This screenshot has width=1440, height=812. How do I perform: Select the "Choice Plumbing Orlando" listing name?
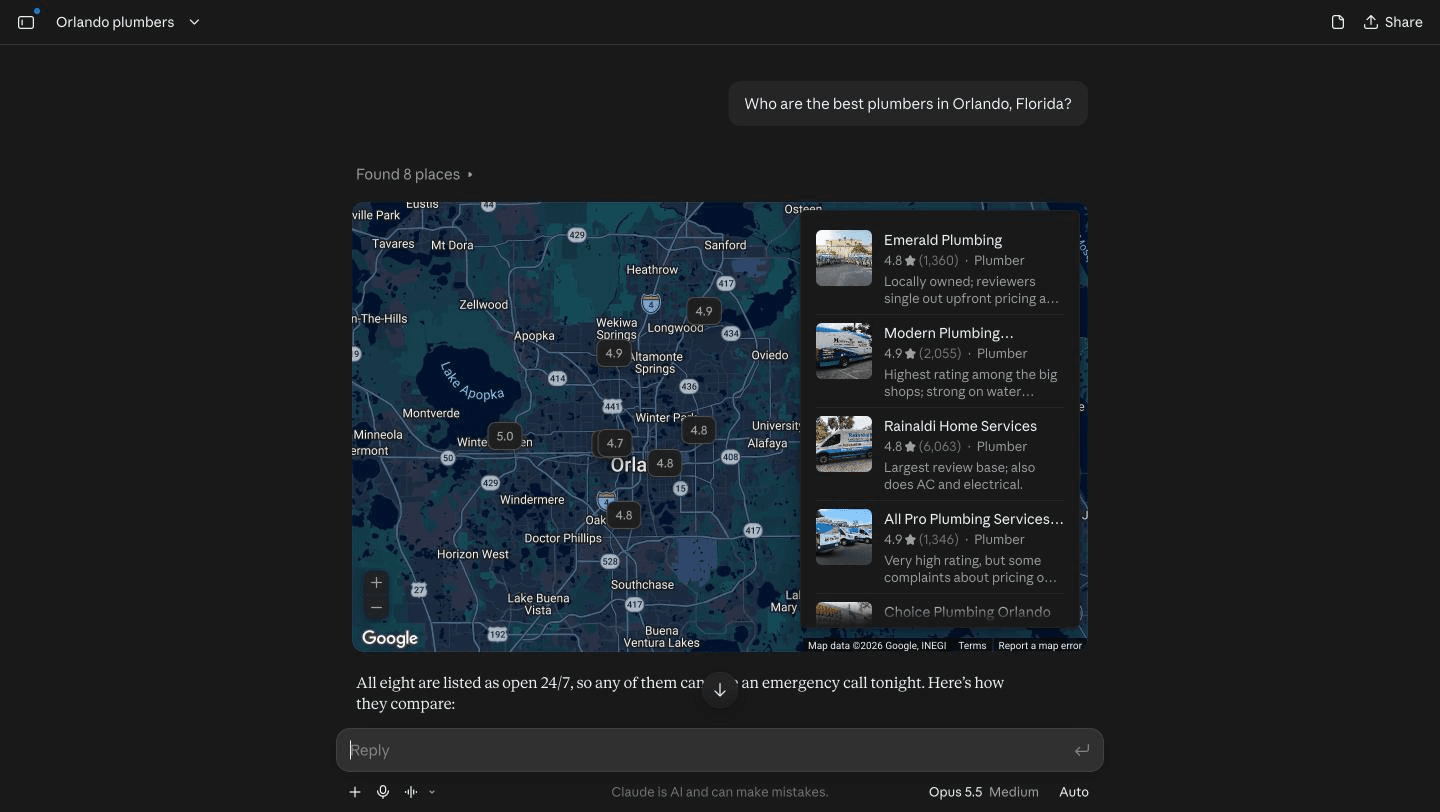point(967,612)
